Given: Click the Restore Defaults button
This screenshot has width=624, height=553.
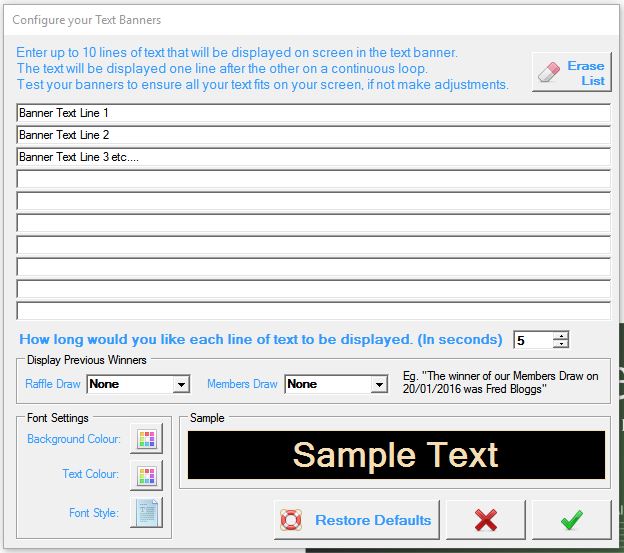Looking at the screenshot, I should (x=356, y=520).
